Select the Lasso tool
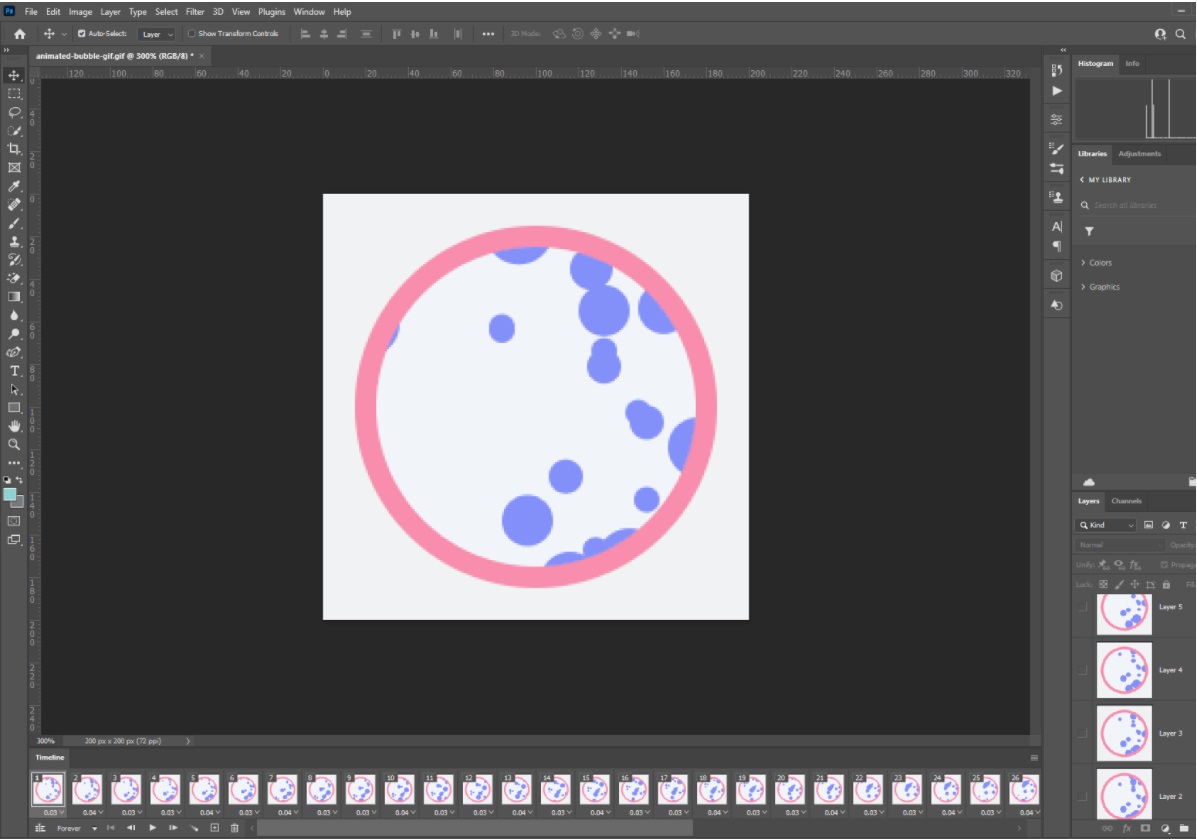 14,110
